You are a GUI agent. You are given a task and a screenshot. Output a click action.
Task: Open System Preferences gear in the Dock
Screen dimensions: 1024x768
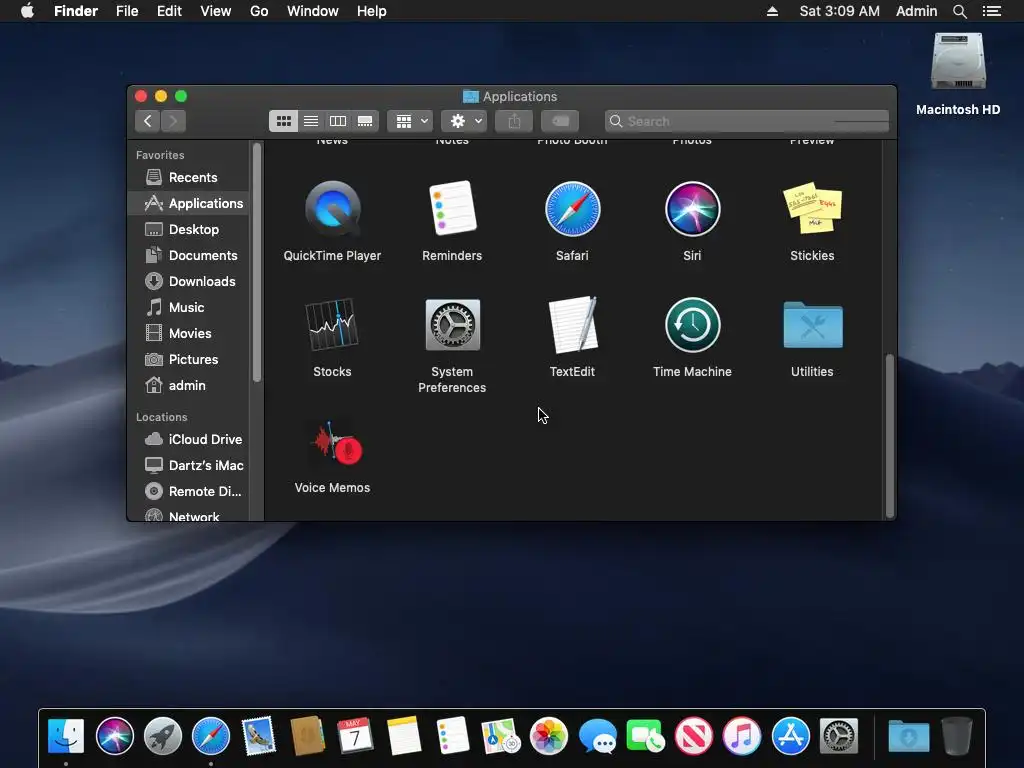click(x=839, y=736)
